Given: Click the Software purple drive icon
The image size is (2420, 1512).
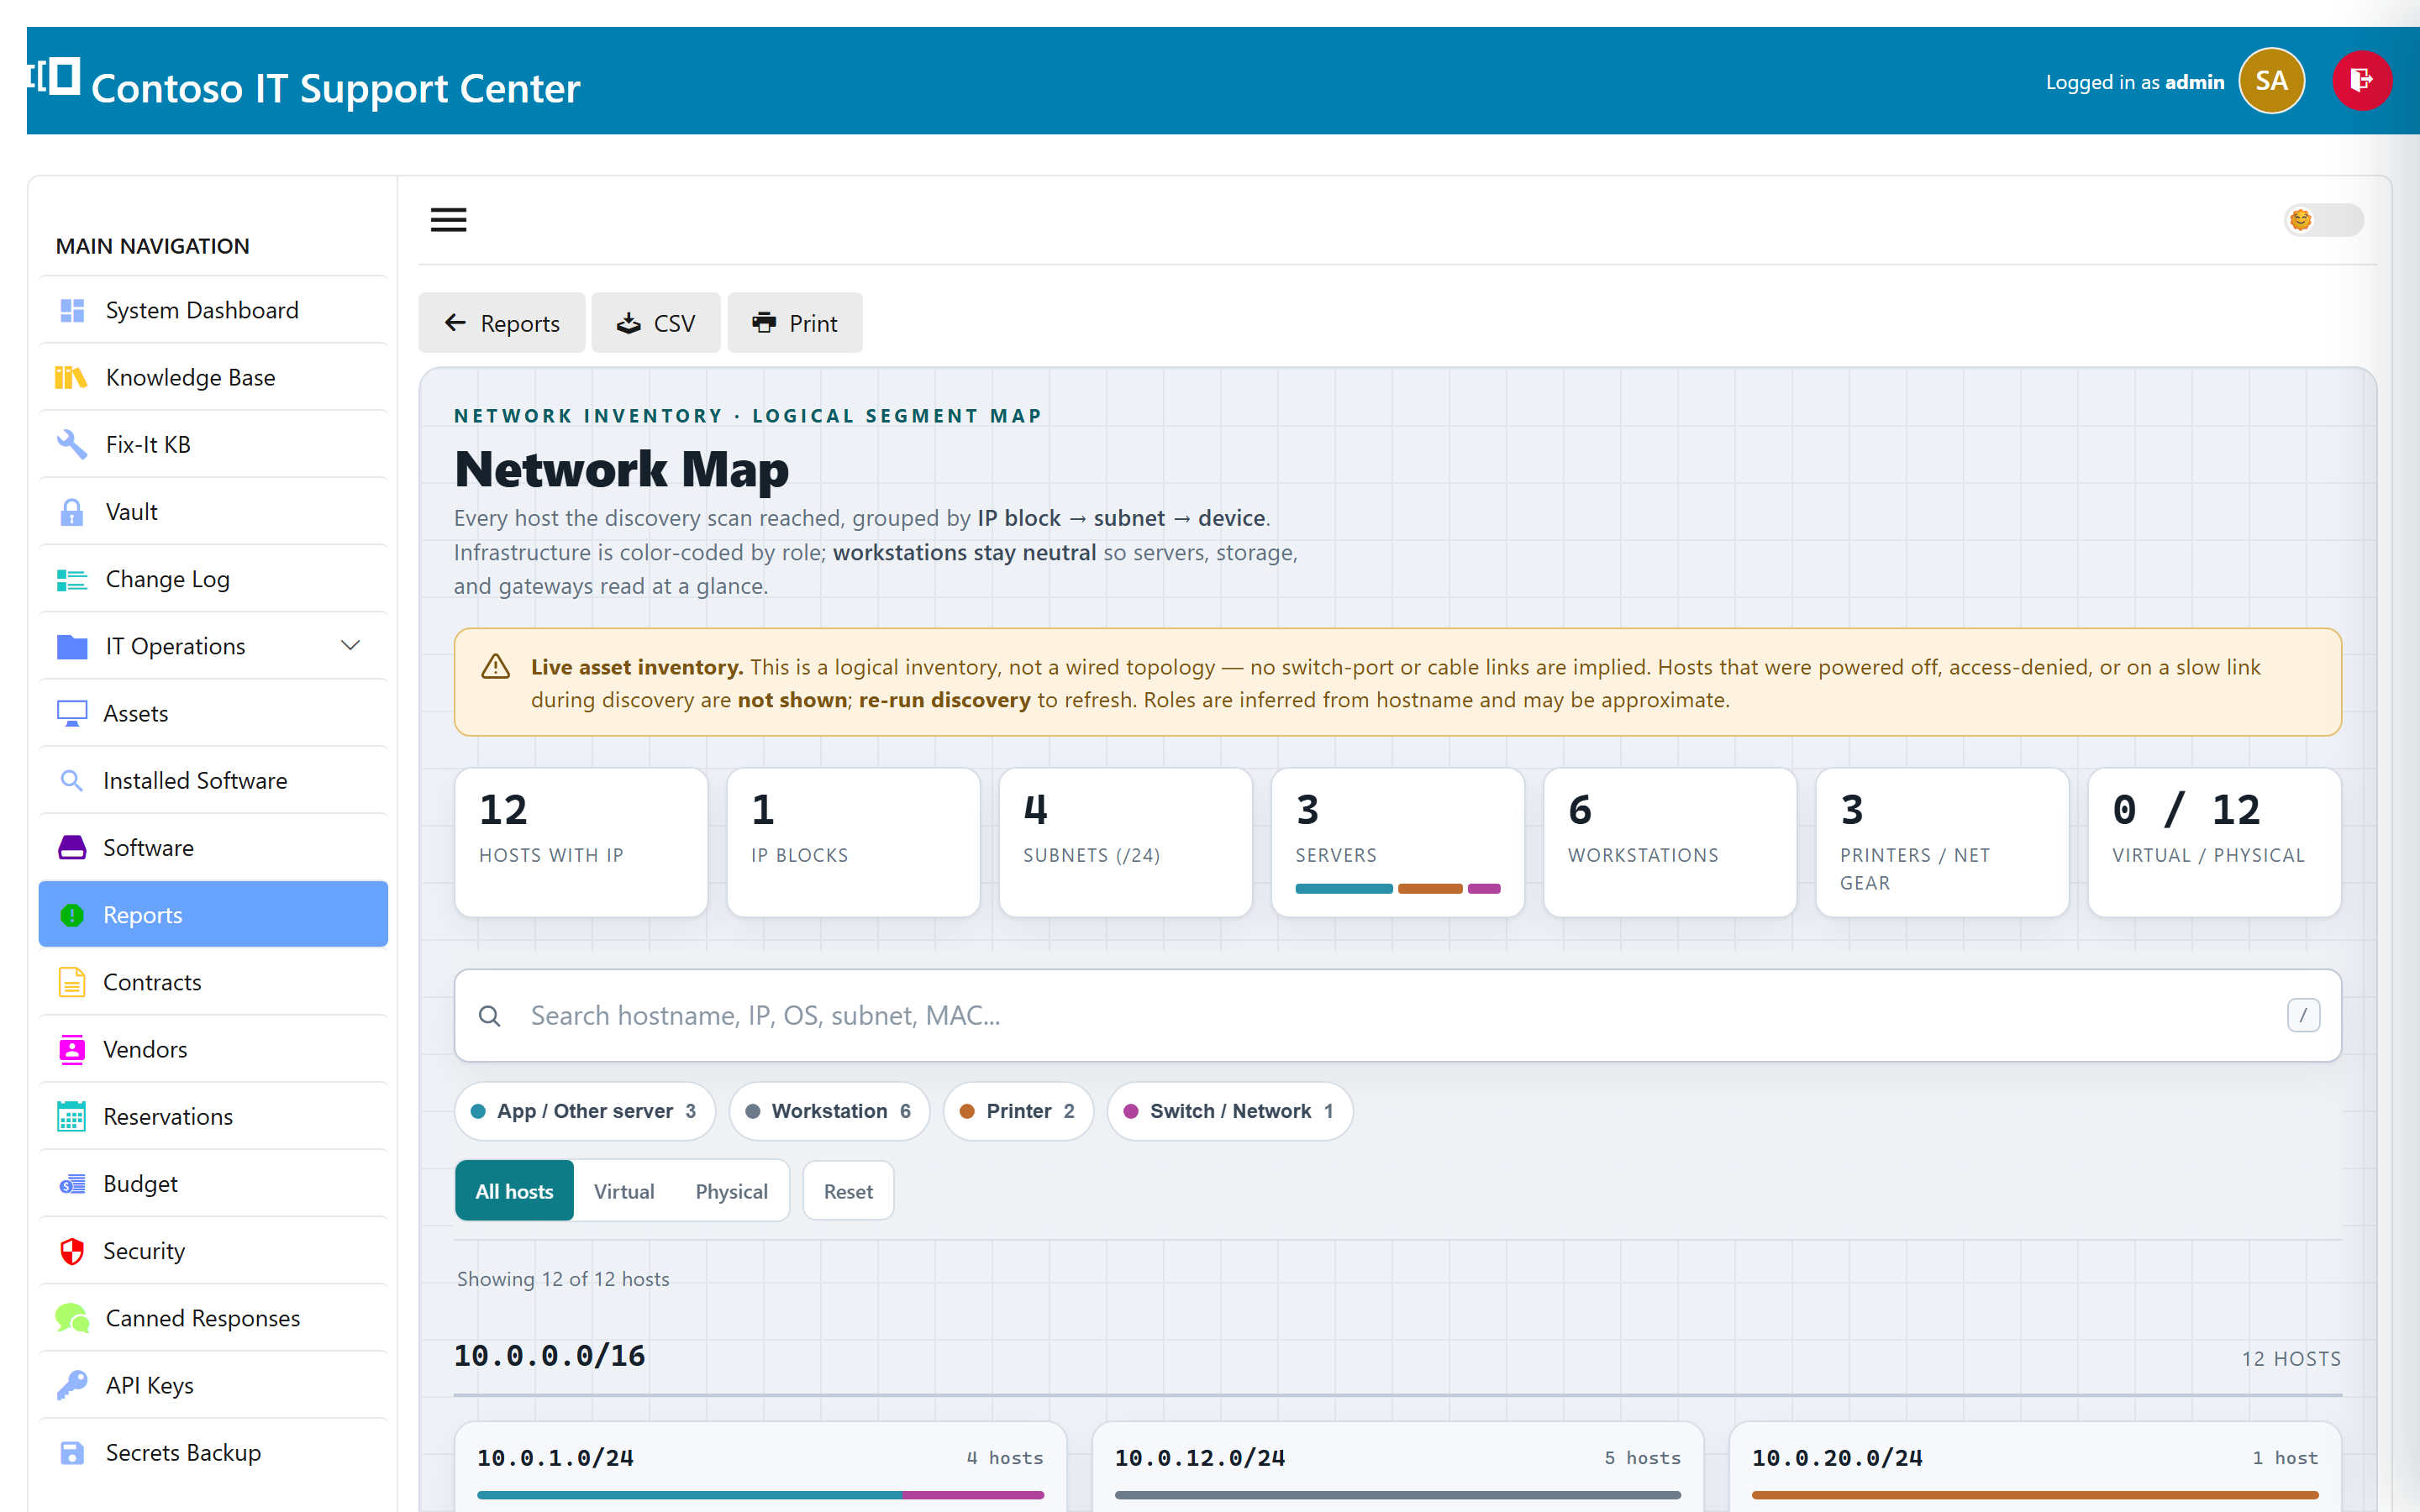Looking at the screenshot, I should (x=72, y=847).
